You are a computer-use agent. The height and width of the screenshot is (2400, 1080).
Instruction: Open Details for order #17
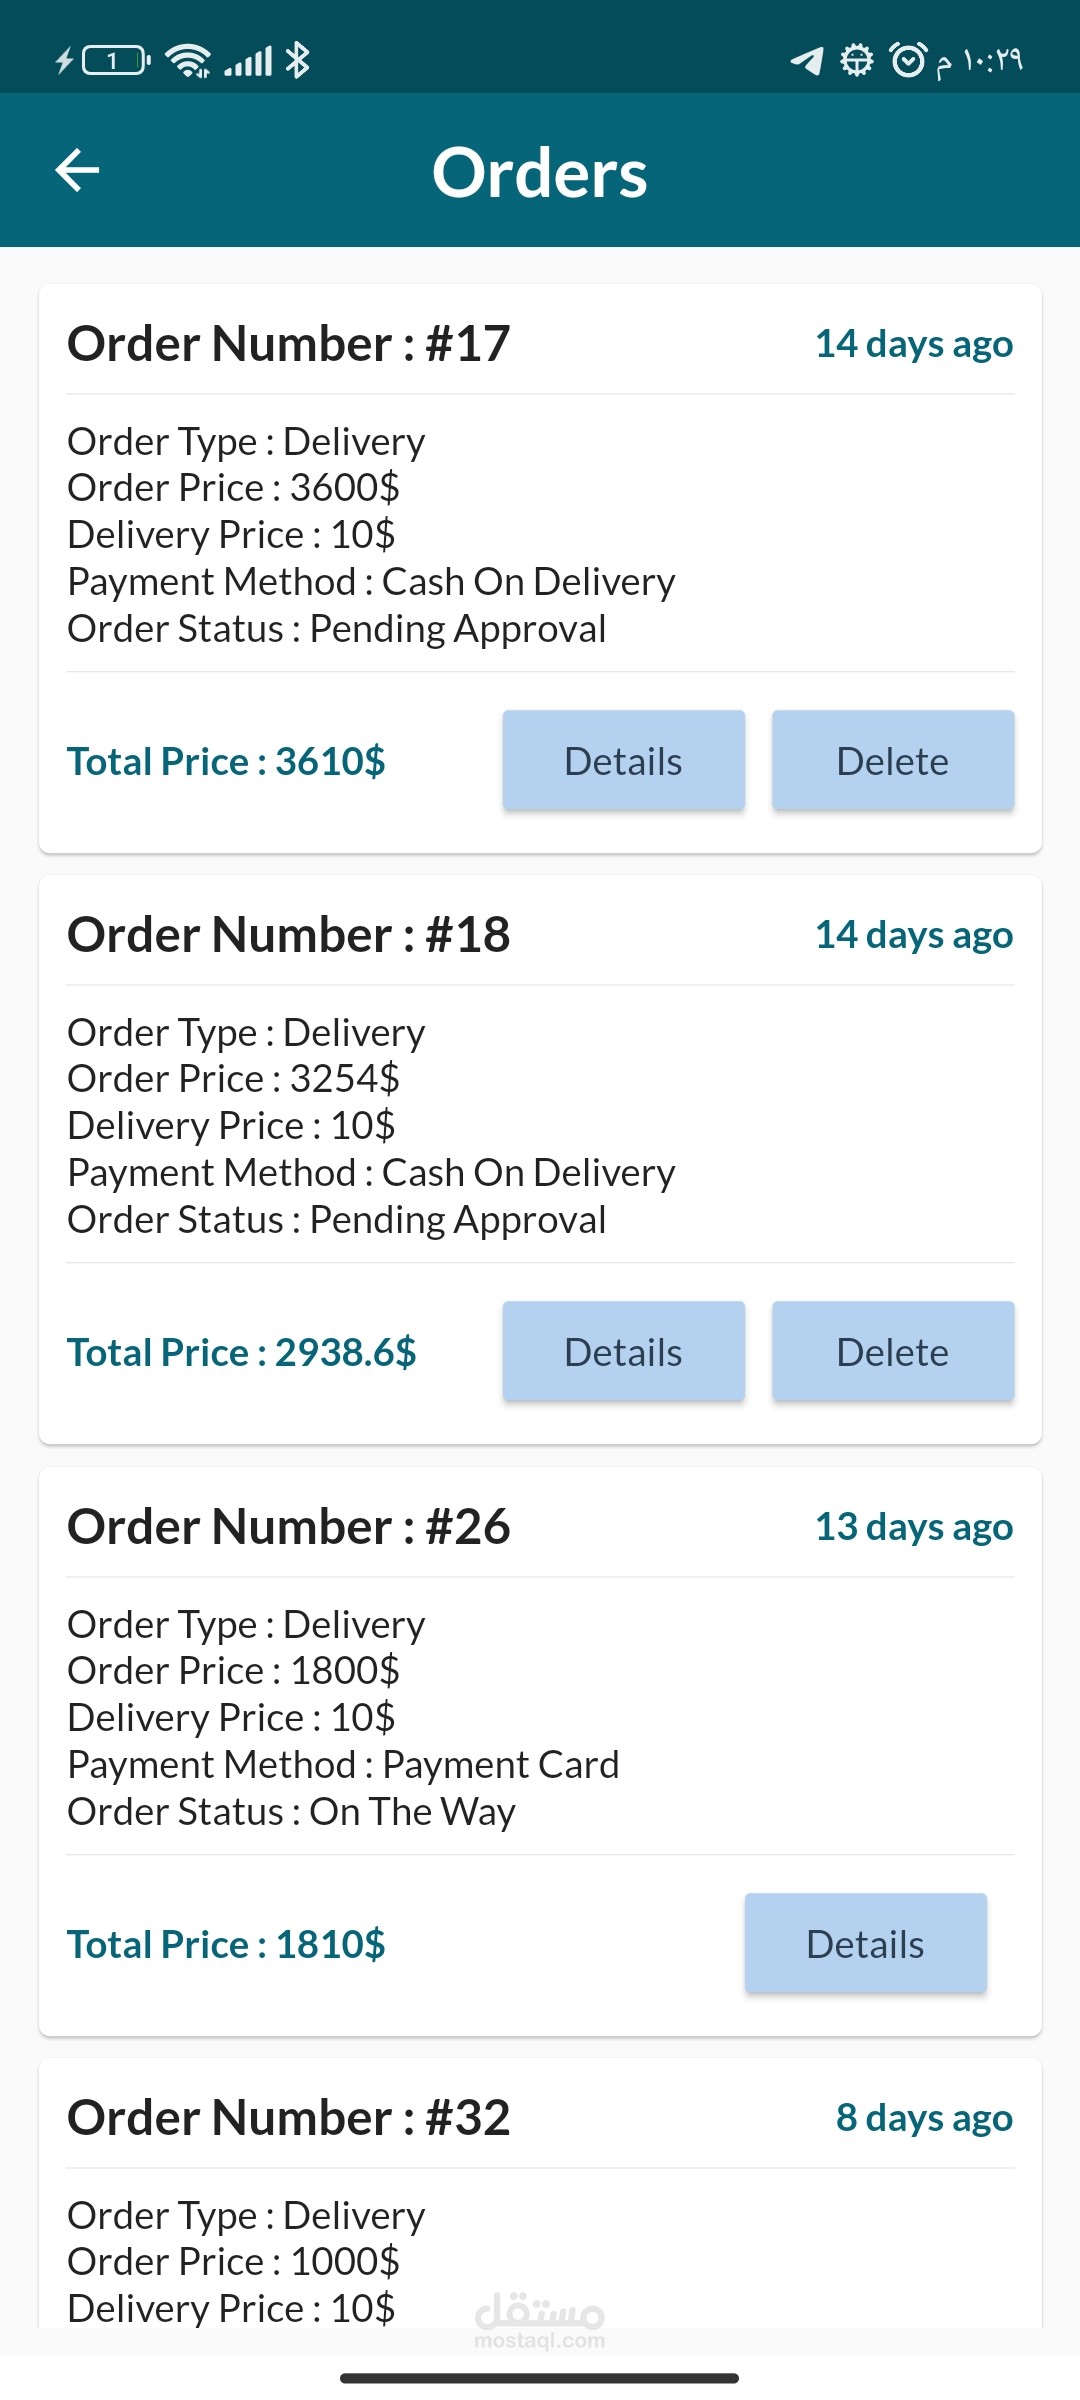click(623, 761)
